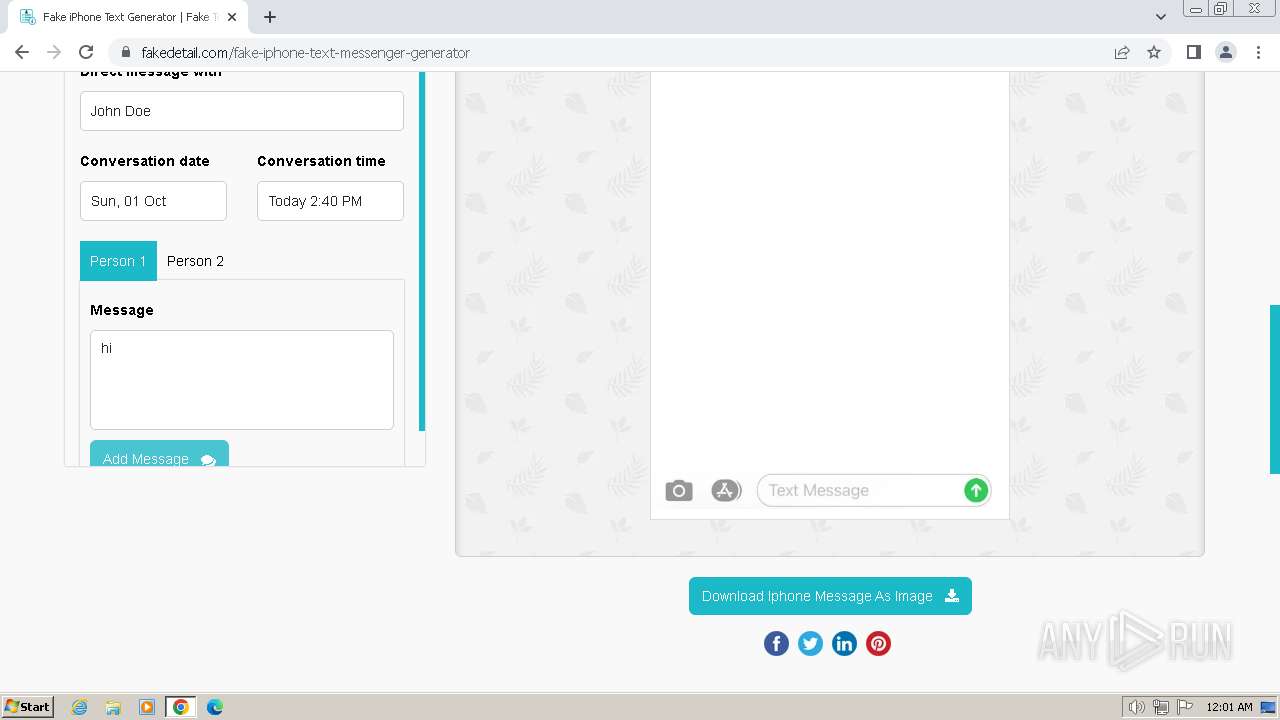The image size is (1280, 720).
Task: Go forward in browser history
Action: click(54, 52)
